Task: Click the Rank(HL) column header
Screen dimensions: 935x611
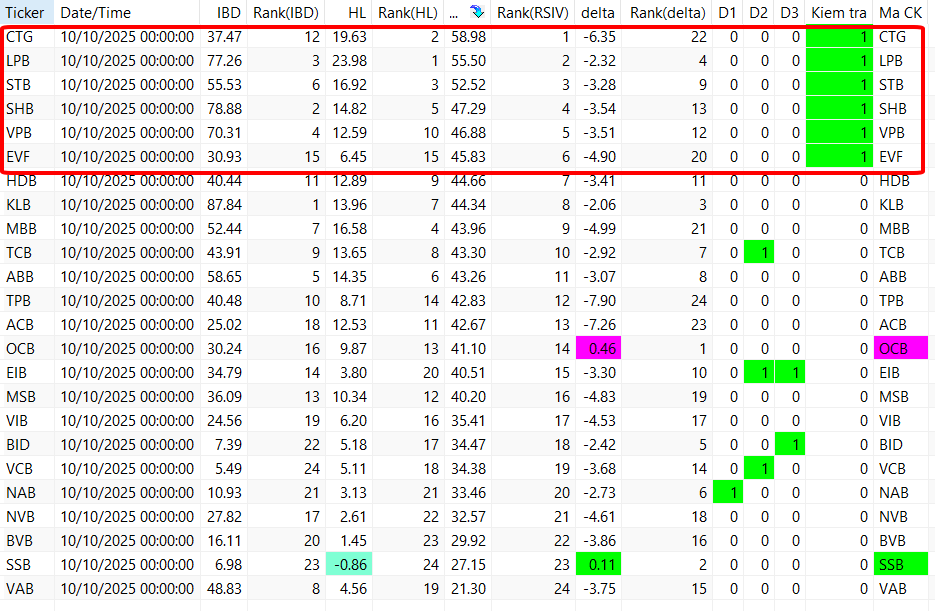Action: 408,13
